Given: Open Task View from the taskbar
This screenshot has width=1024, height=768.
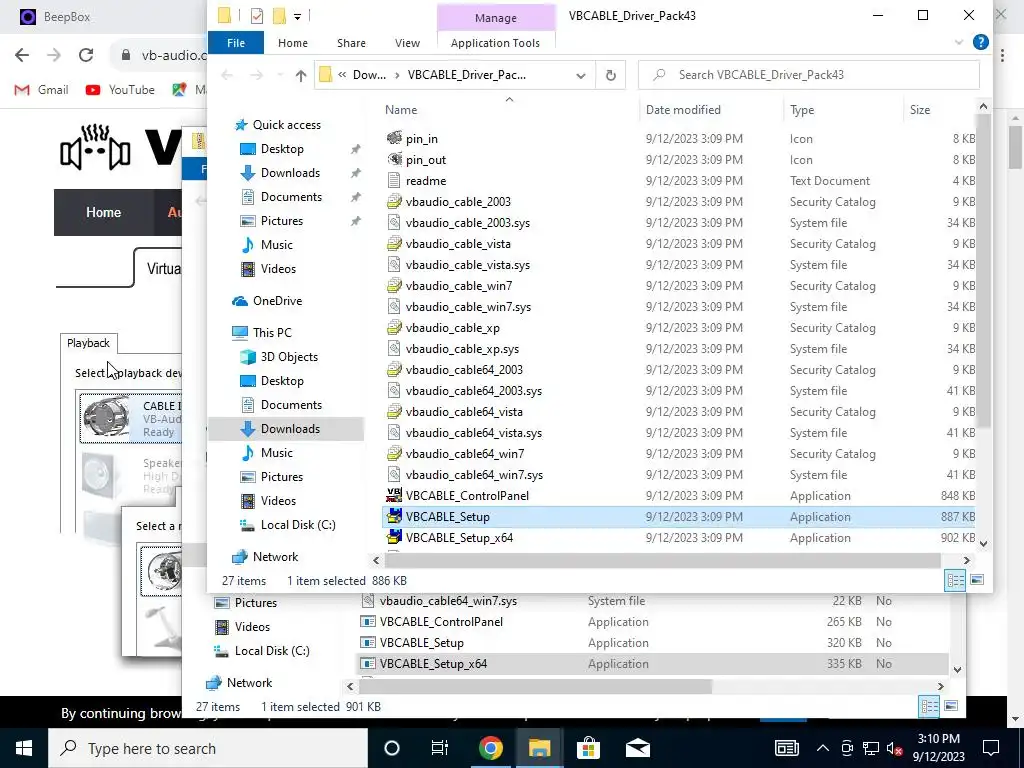Looking at the screenshot, I should pos(440,748).
